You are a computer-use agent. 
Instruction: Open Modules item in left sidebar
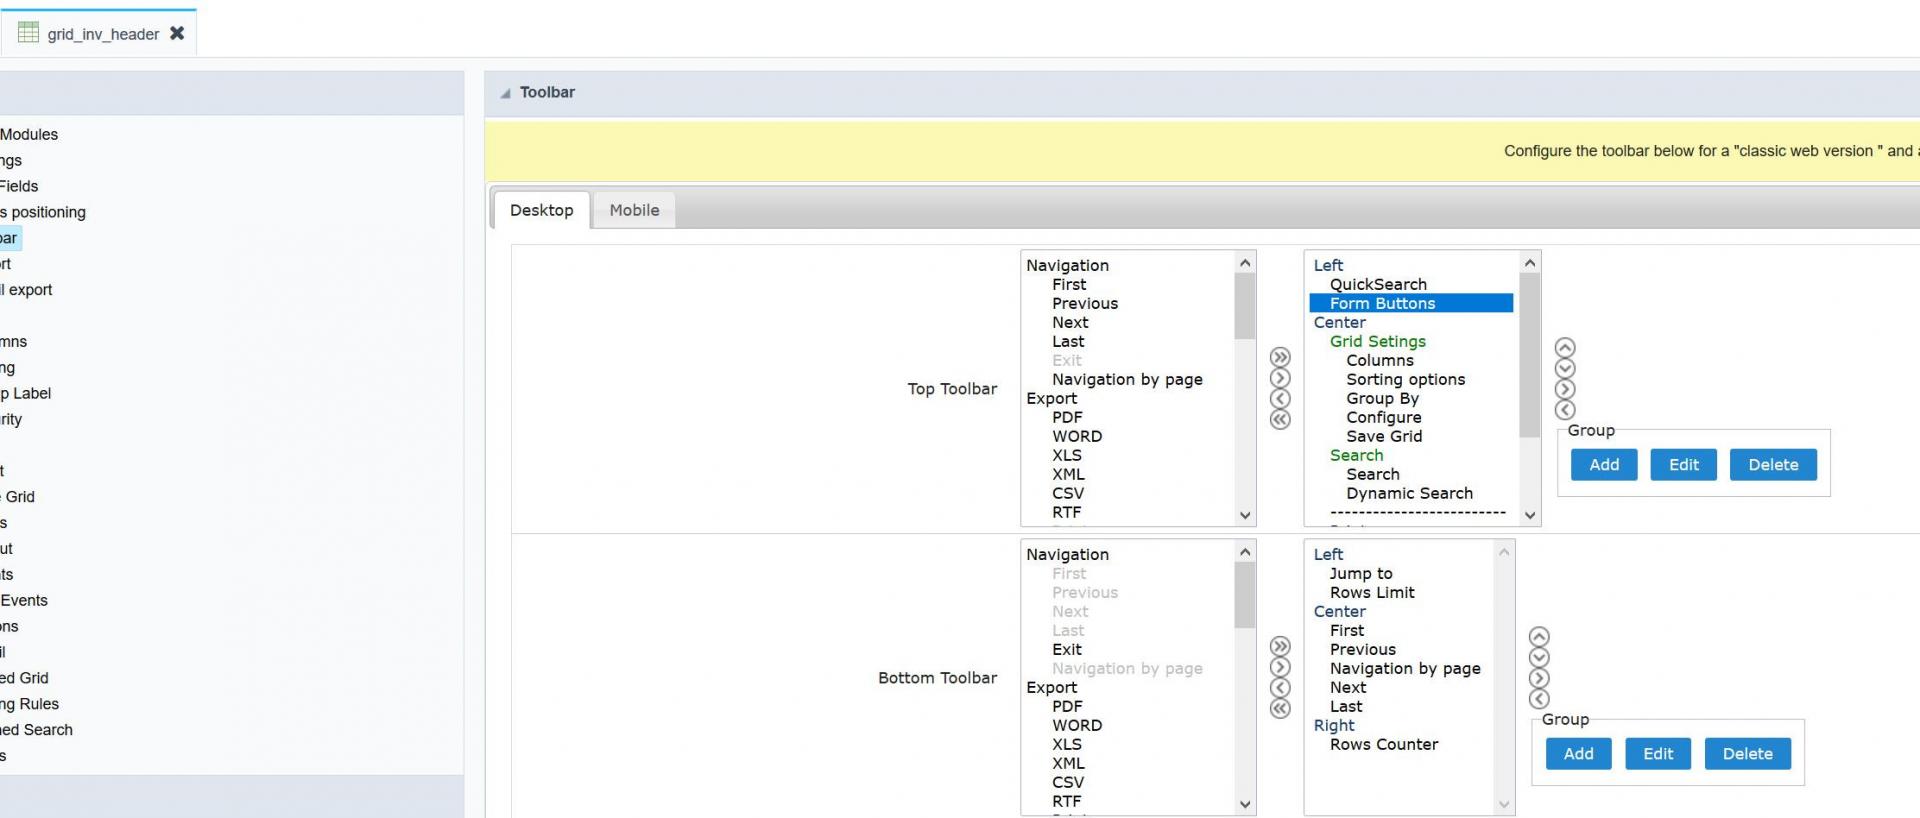click(x=29, y=134)
